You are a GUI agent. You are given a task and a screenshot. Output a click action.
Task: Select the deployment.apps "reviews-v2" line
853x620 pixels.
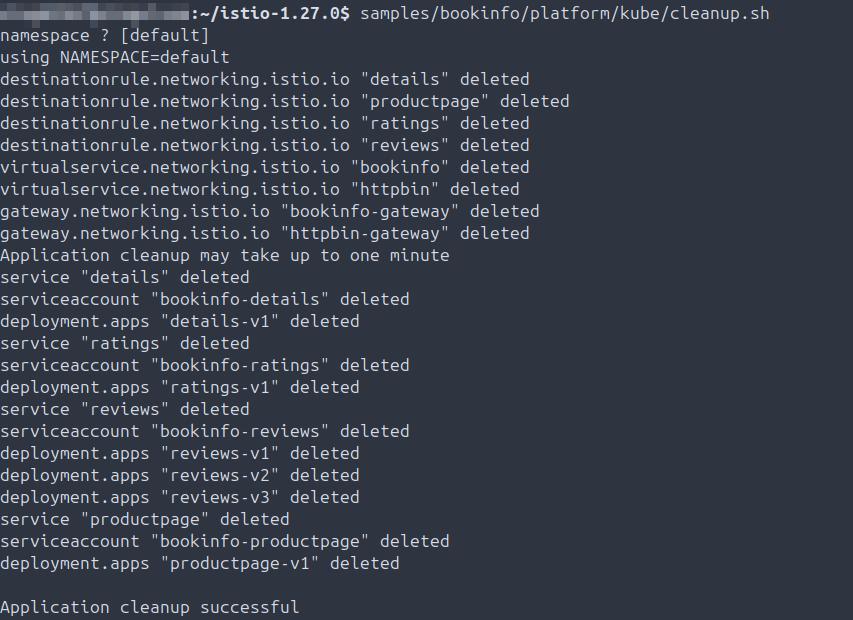[179, 475]
